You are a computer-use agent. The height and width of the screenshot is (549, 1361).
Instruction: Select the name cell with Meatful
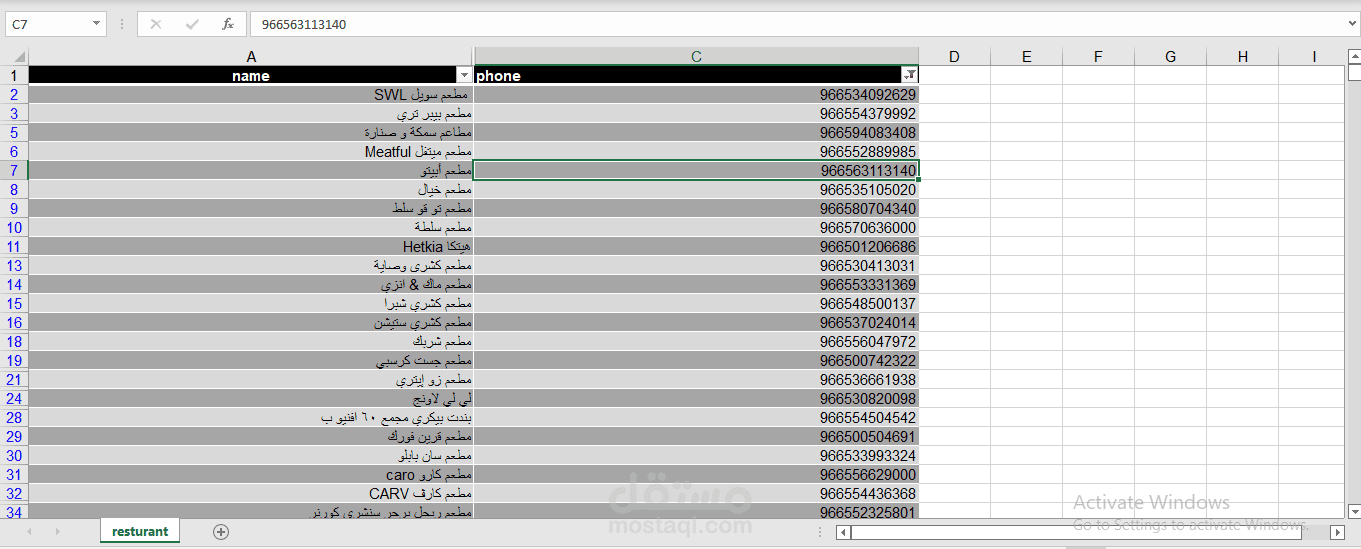[251, 152]
